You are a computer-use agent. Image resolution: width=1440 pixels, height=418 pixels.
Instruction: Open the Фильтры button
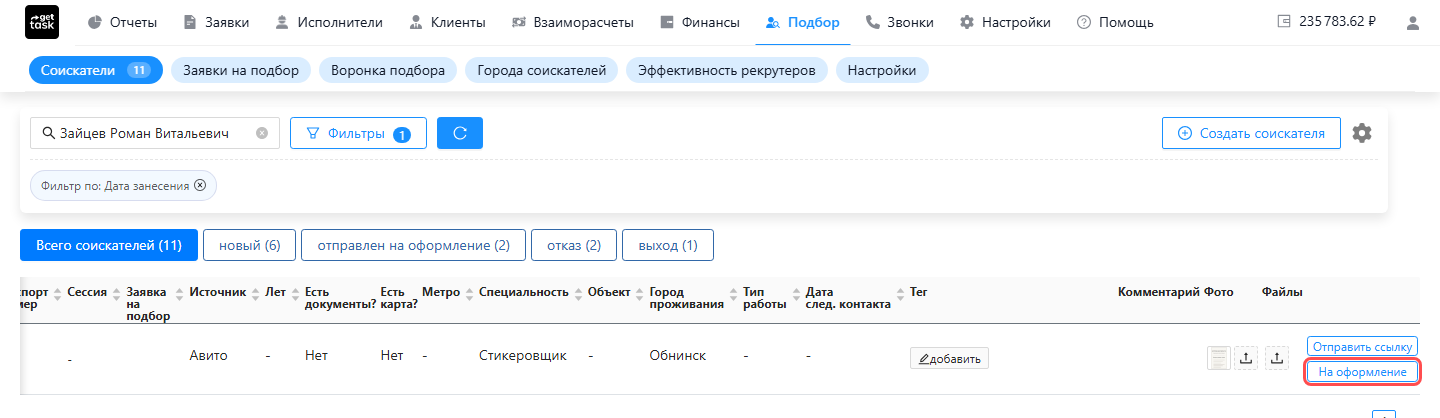point(358,133)
